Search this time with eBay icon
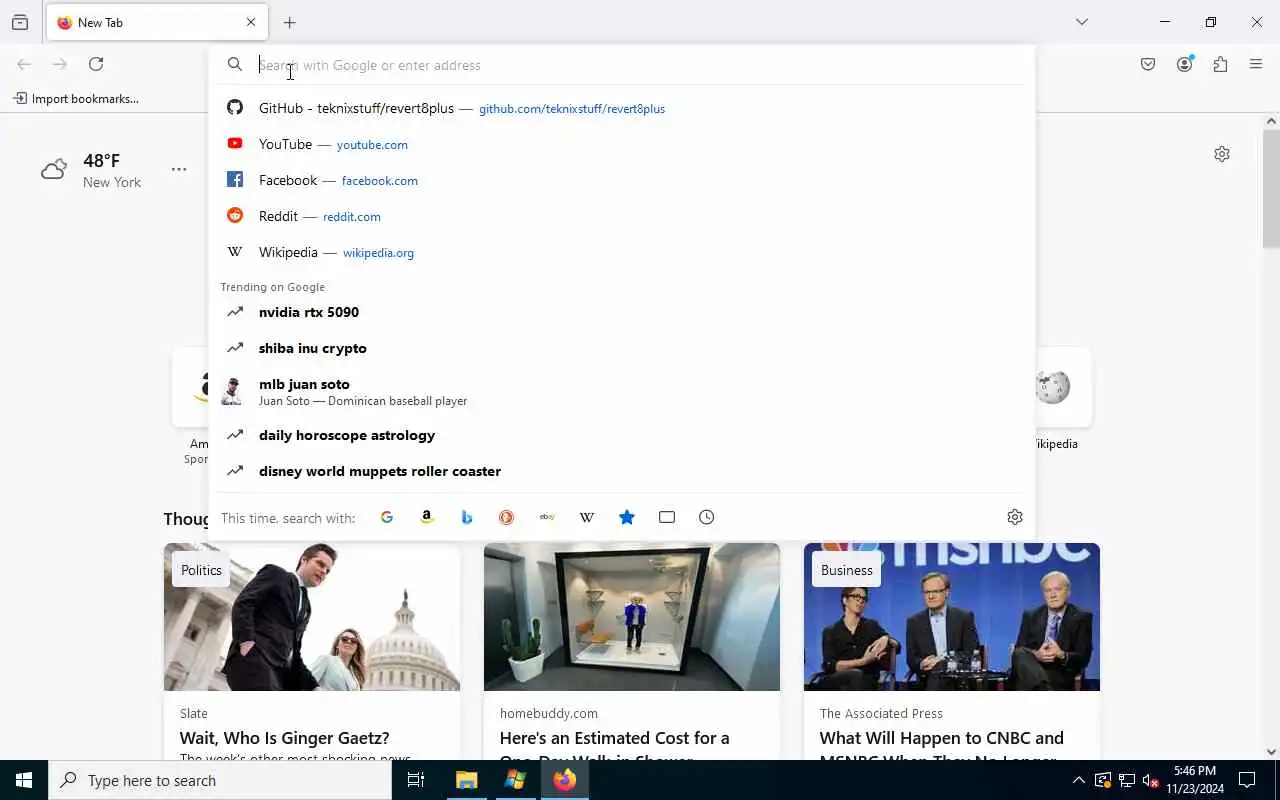 point(547,517)
